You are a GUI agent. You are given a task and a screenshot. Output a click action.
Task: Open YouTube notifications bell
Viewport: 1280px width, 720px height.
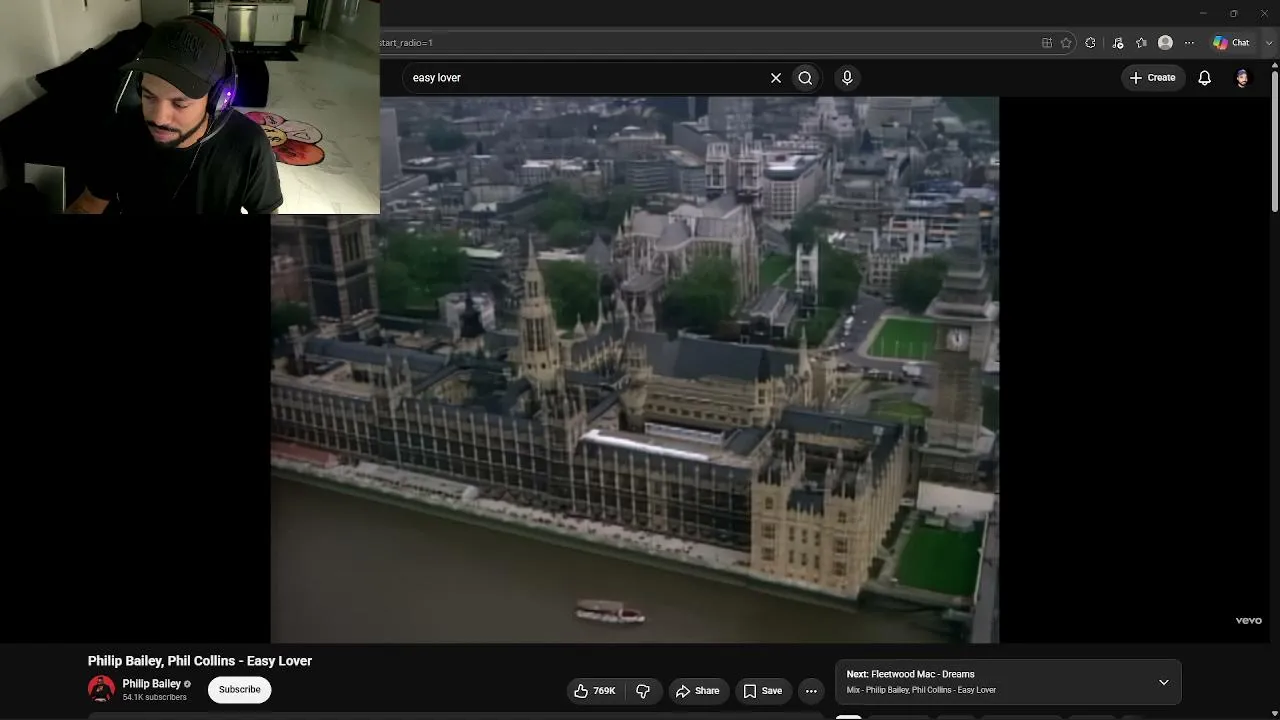[1205, 78]
